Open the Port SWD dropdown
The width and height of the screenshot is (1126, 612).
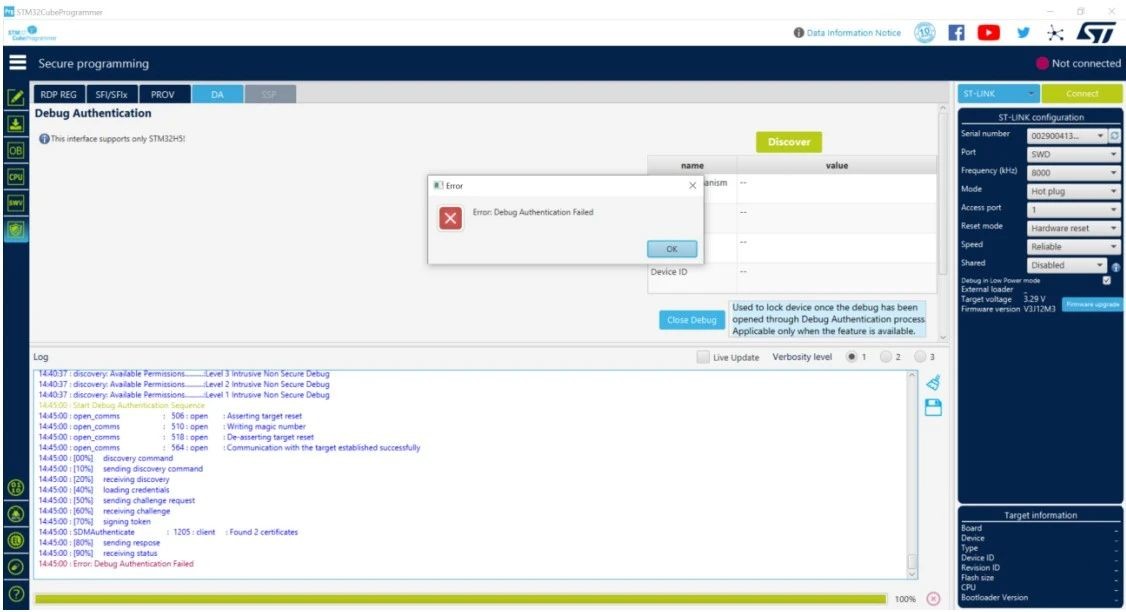click(1073, 154)
